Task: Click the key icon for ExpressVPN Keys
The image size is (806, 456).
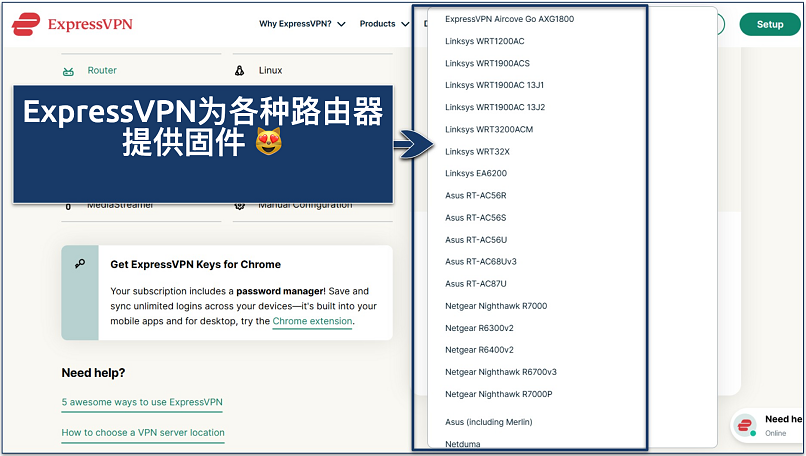Action: click(x=80, y=264)
